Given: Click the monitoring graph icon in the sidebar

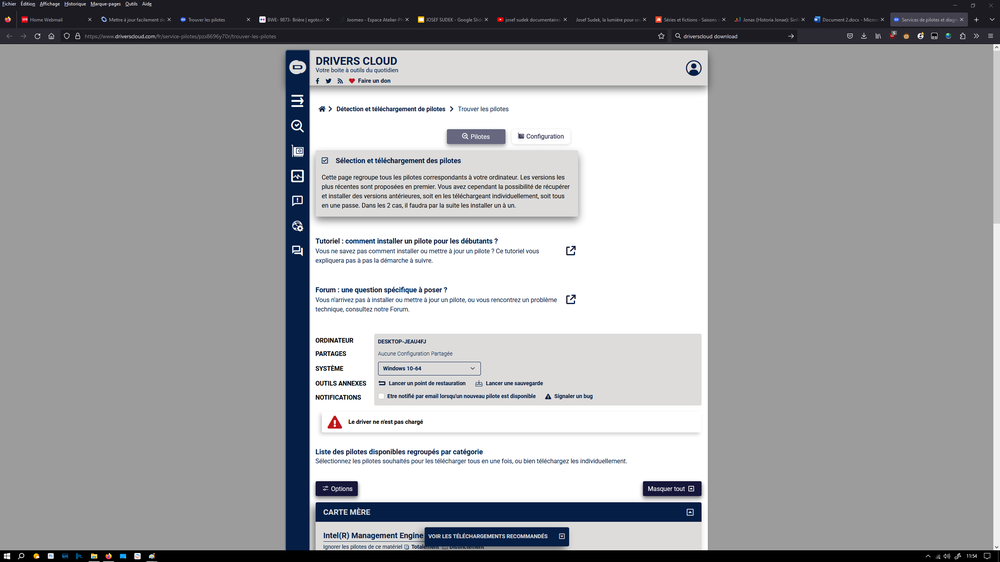Looking at the screenshot, I should (x=297, y=176).
